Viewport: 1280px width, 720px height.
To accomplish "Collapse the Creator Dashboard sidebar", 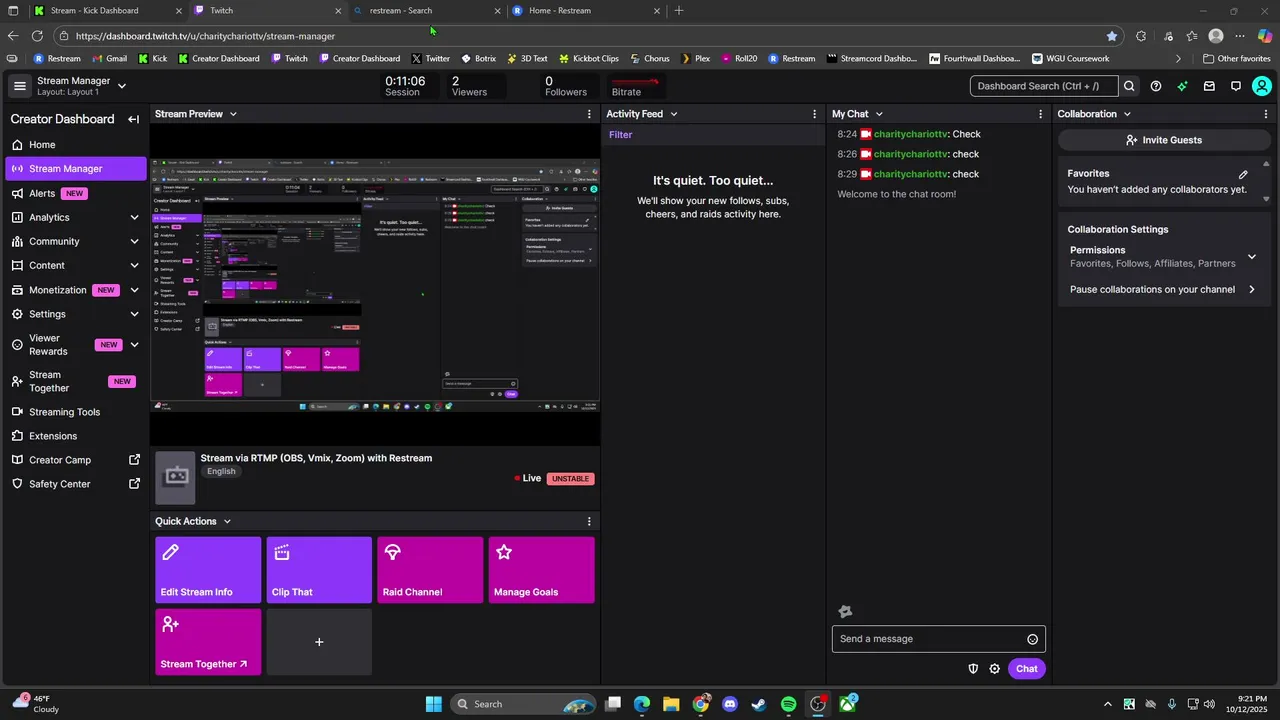I will [133, 119].
